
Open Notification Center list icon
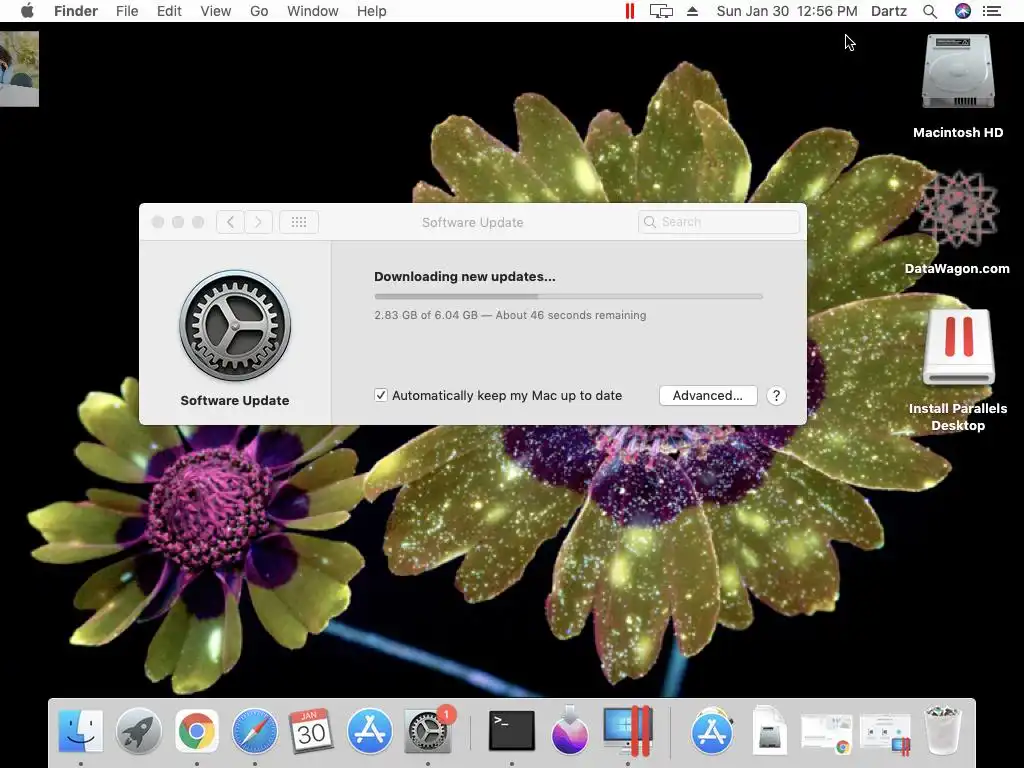[992, 11]
